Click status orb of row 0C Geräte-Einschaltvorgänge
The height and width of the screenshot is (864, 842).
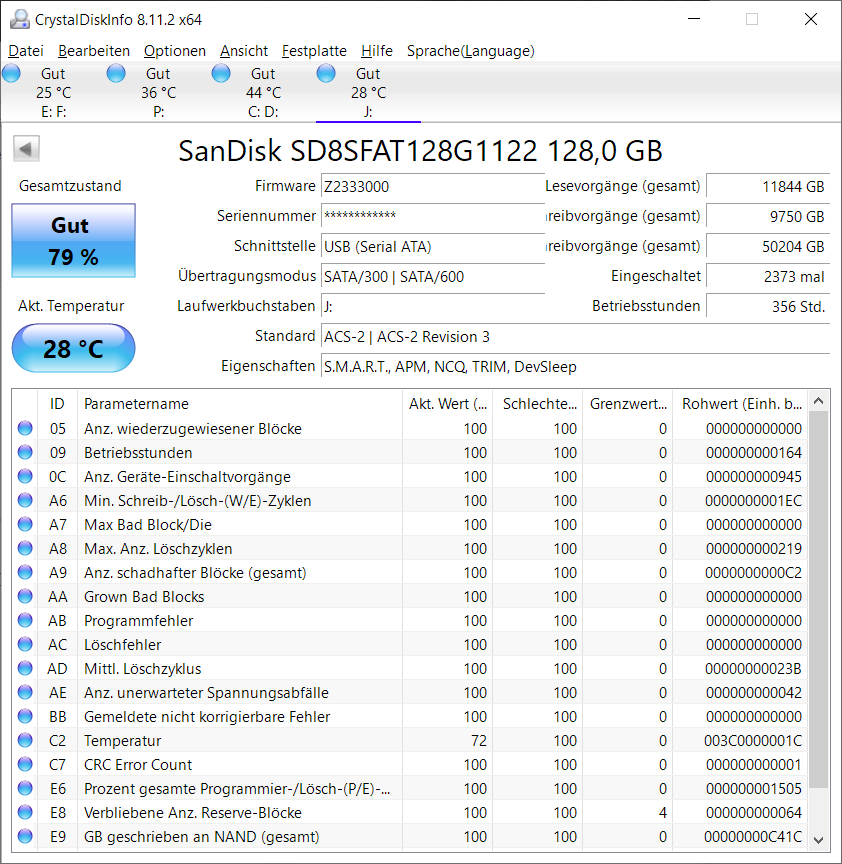[25, 476]
